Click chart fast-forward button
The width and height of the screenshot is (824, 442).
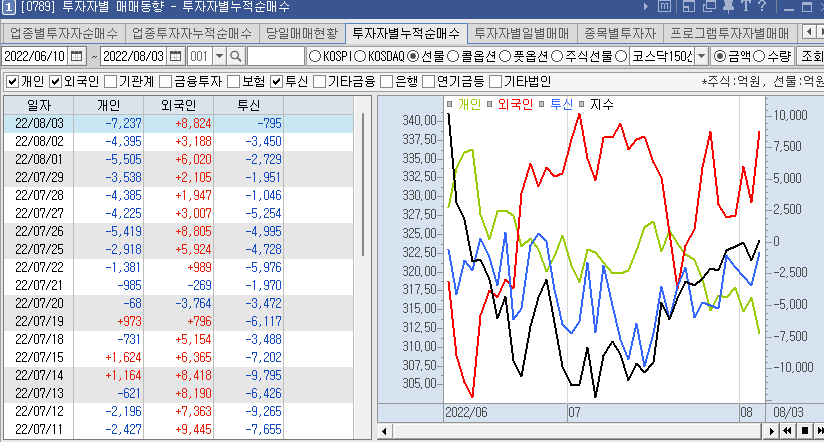coord(819,431)
